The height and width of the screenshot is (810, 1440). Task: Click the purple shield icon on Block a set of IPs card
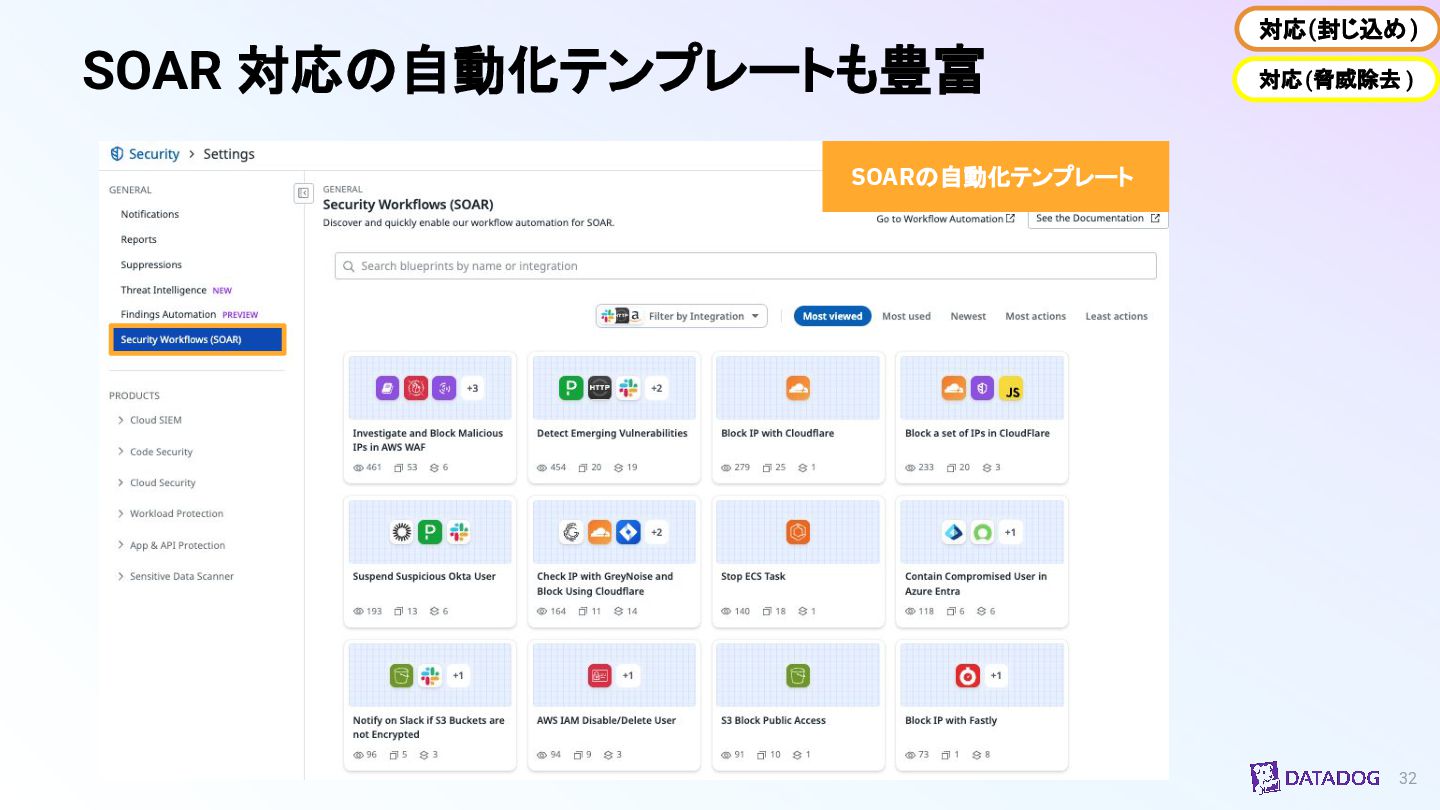pyautogui.click(x=982, y=388)
